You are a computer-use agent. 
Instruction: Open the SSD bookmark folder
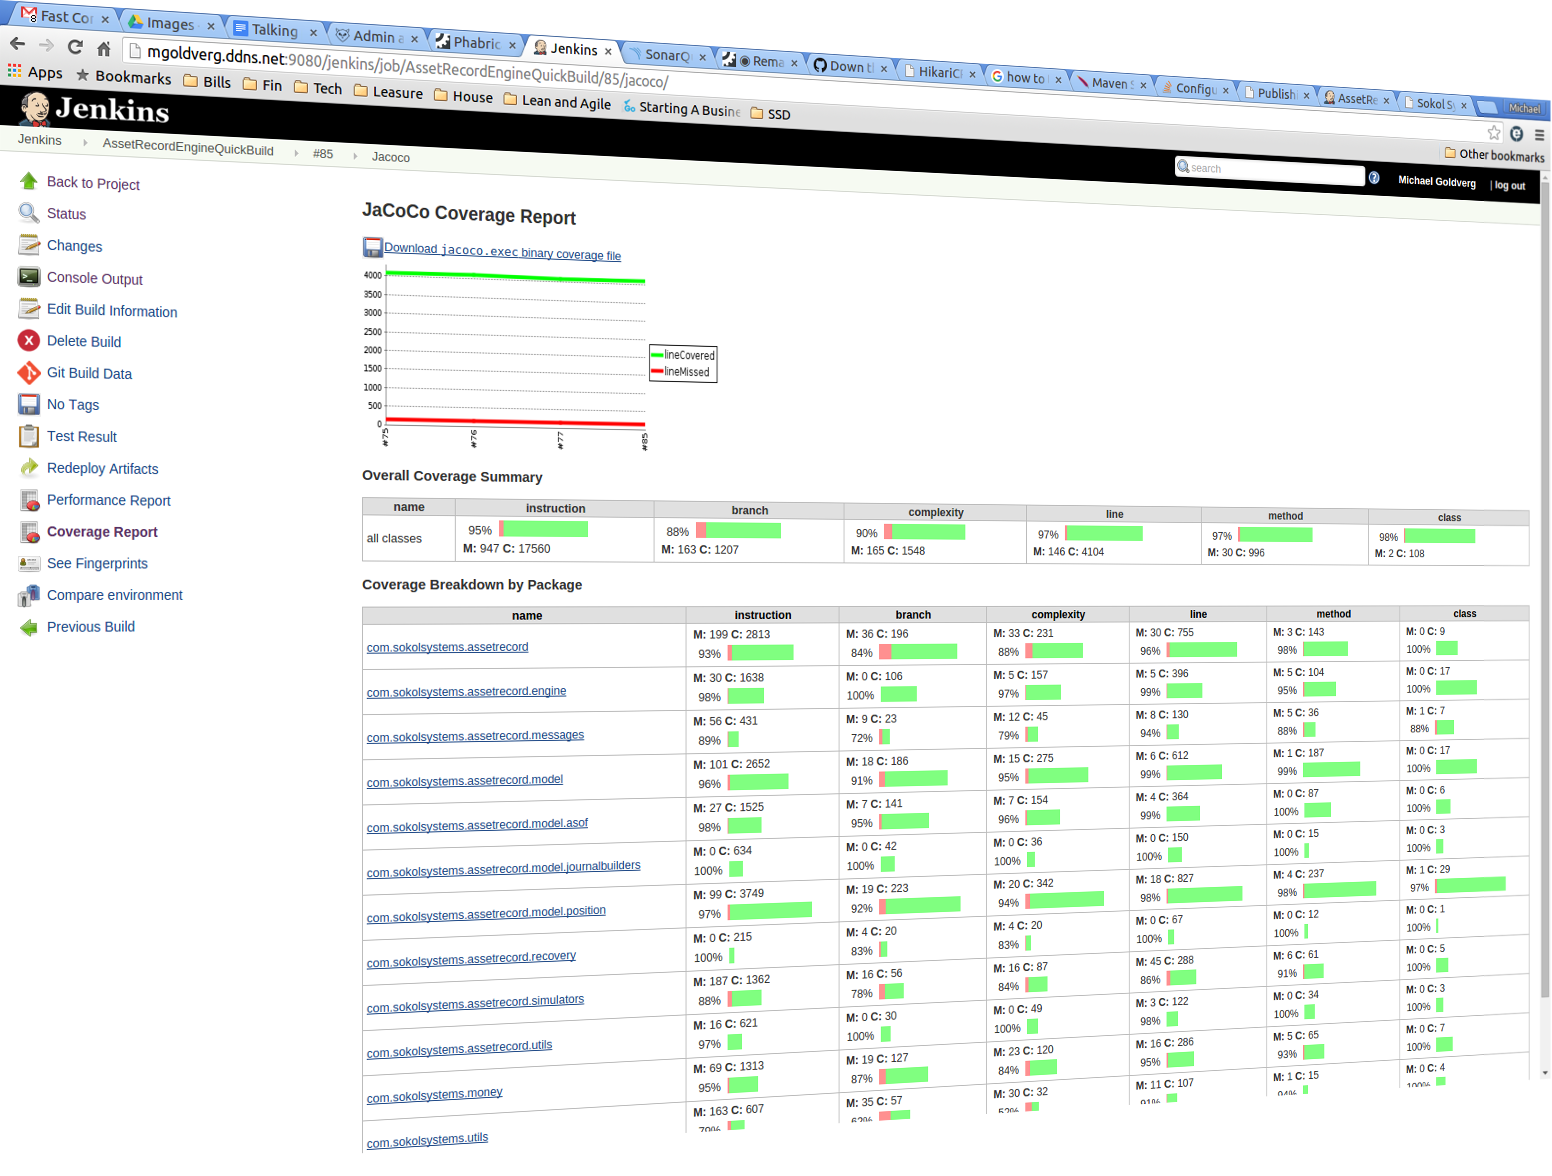click(x=770, y=113)
